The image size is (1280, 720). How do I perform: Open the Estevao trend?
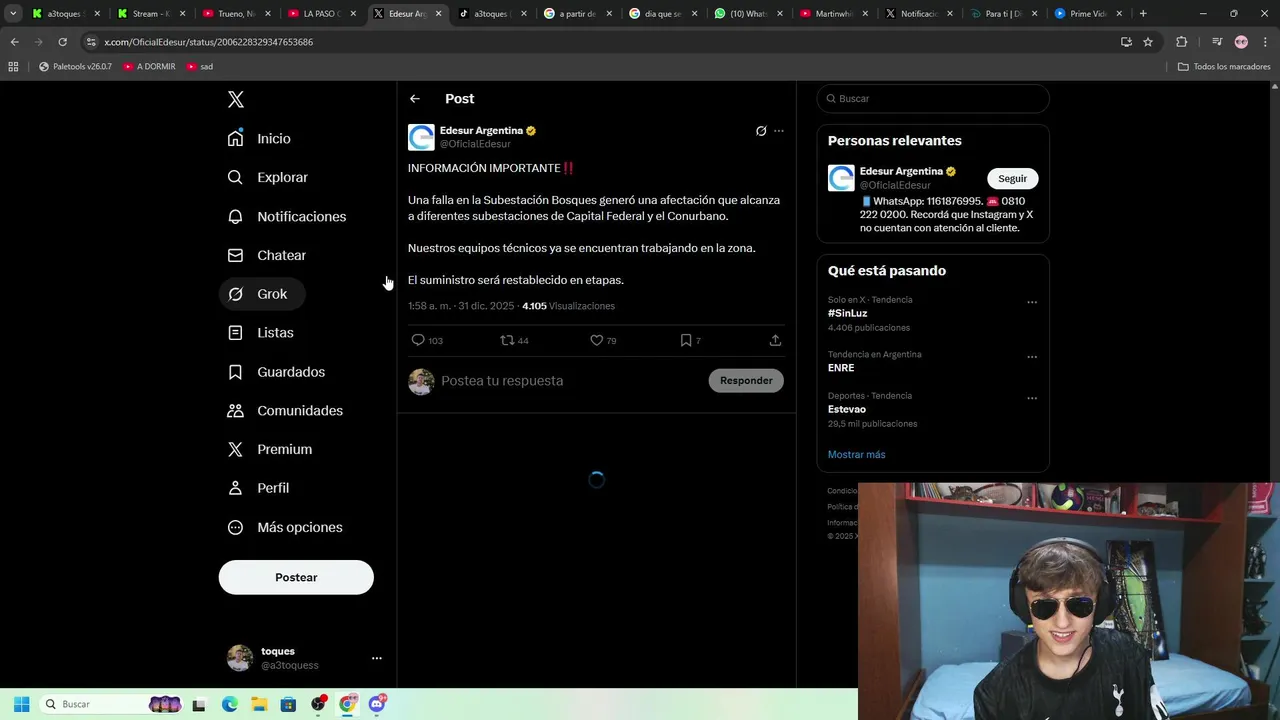click(847, 409)
